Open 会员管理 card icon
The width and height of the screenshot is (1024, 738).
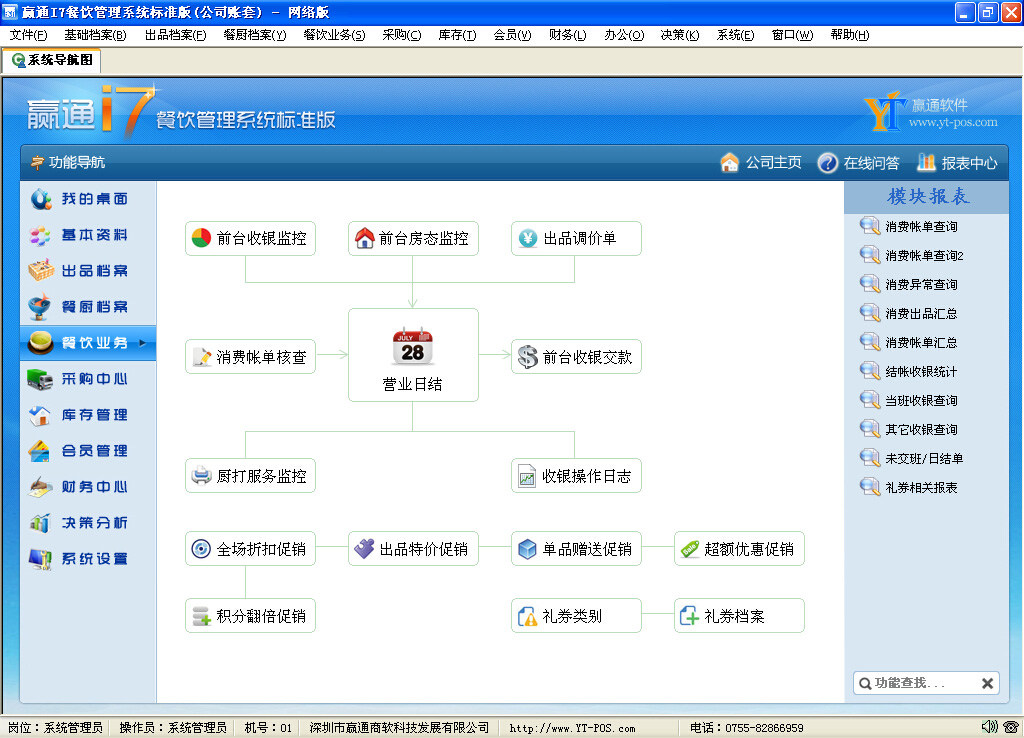pyautogui.click(x=40, y=451)
